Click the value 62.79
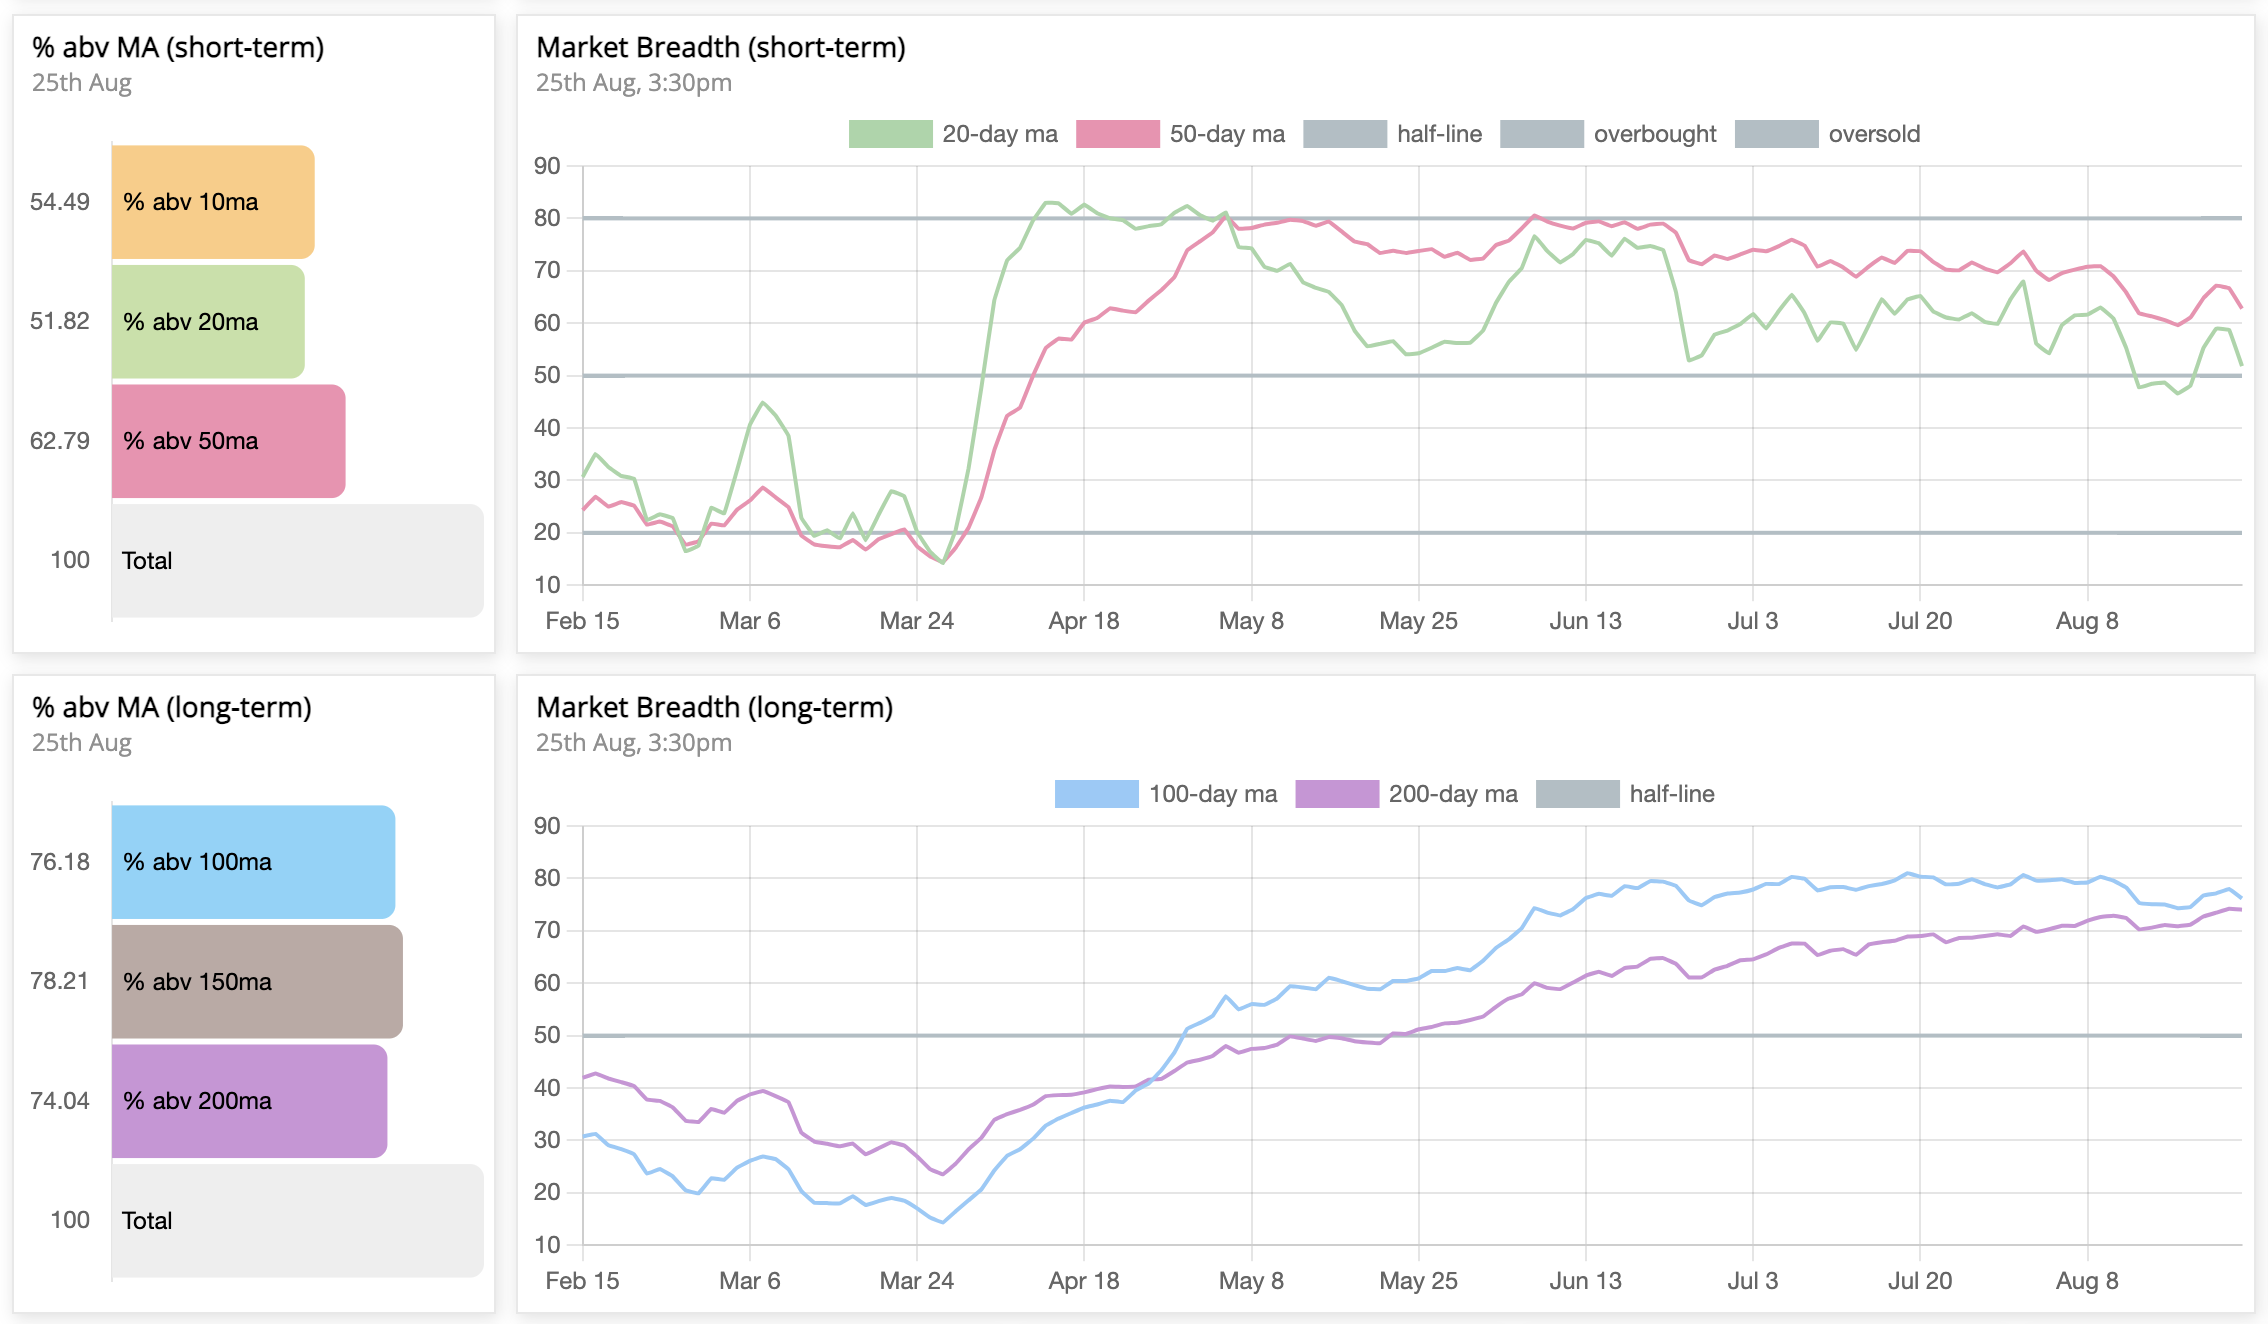Viewport: 2268px width, 1324px height. pyautogui.click(x=60, y=441)
